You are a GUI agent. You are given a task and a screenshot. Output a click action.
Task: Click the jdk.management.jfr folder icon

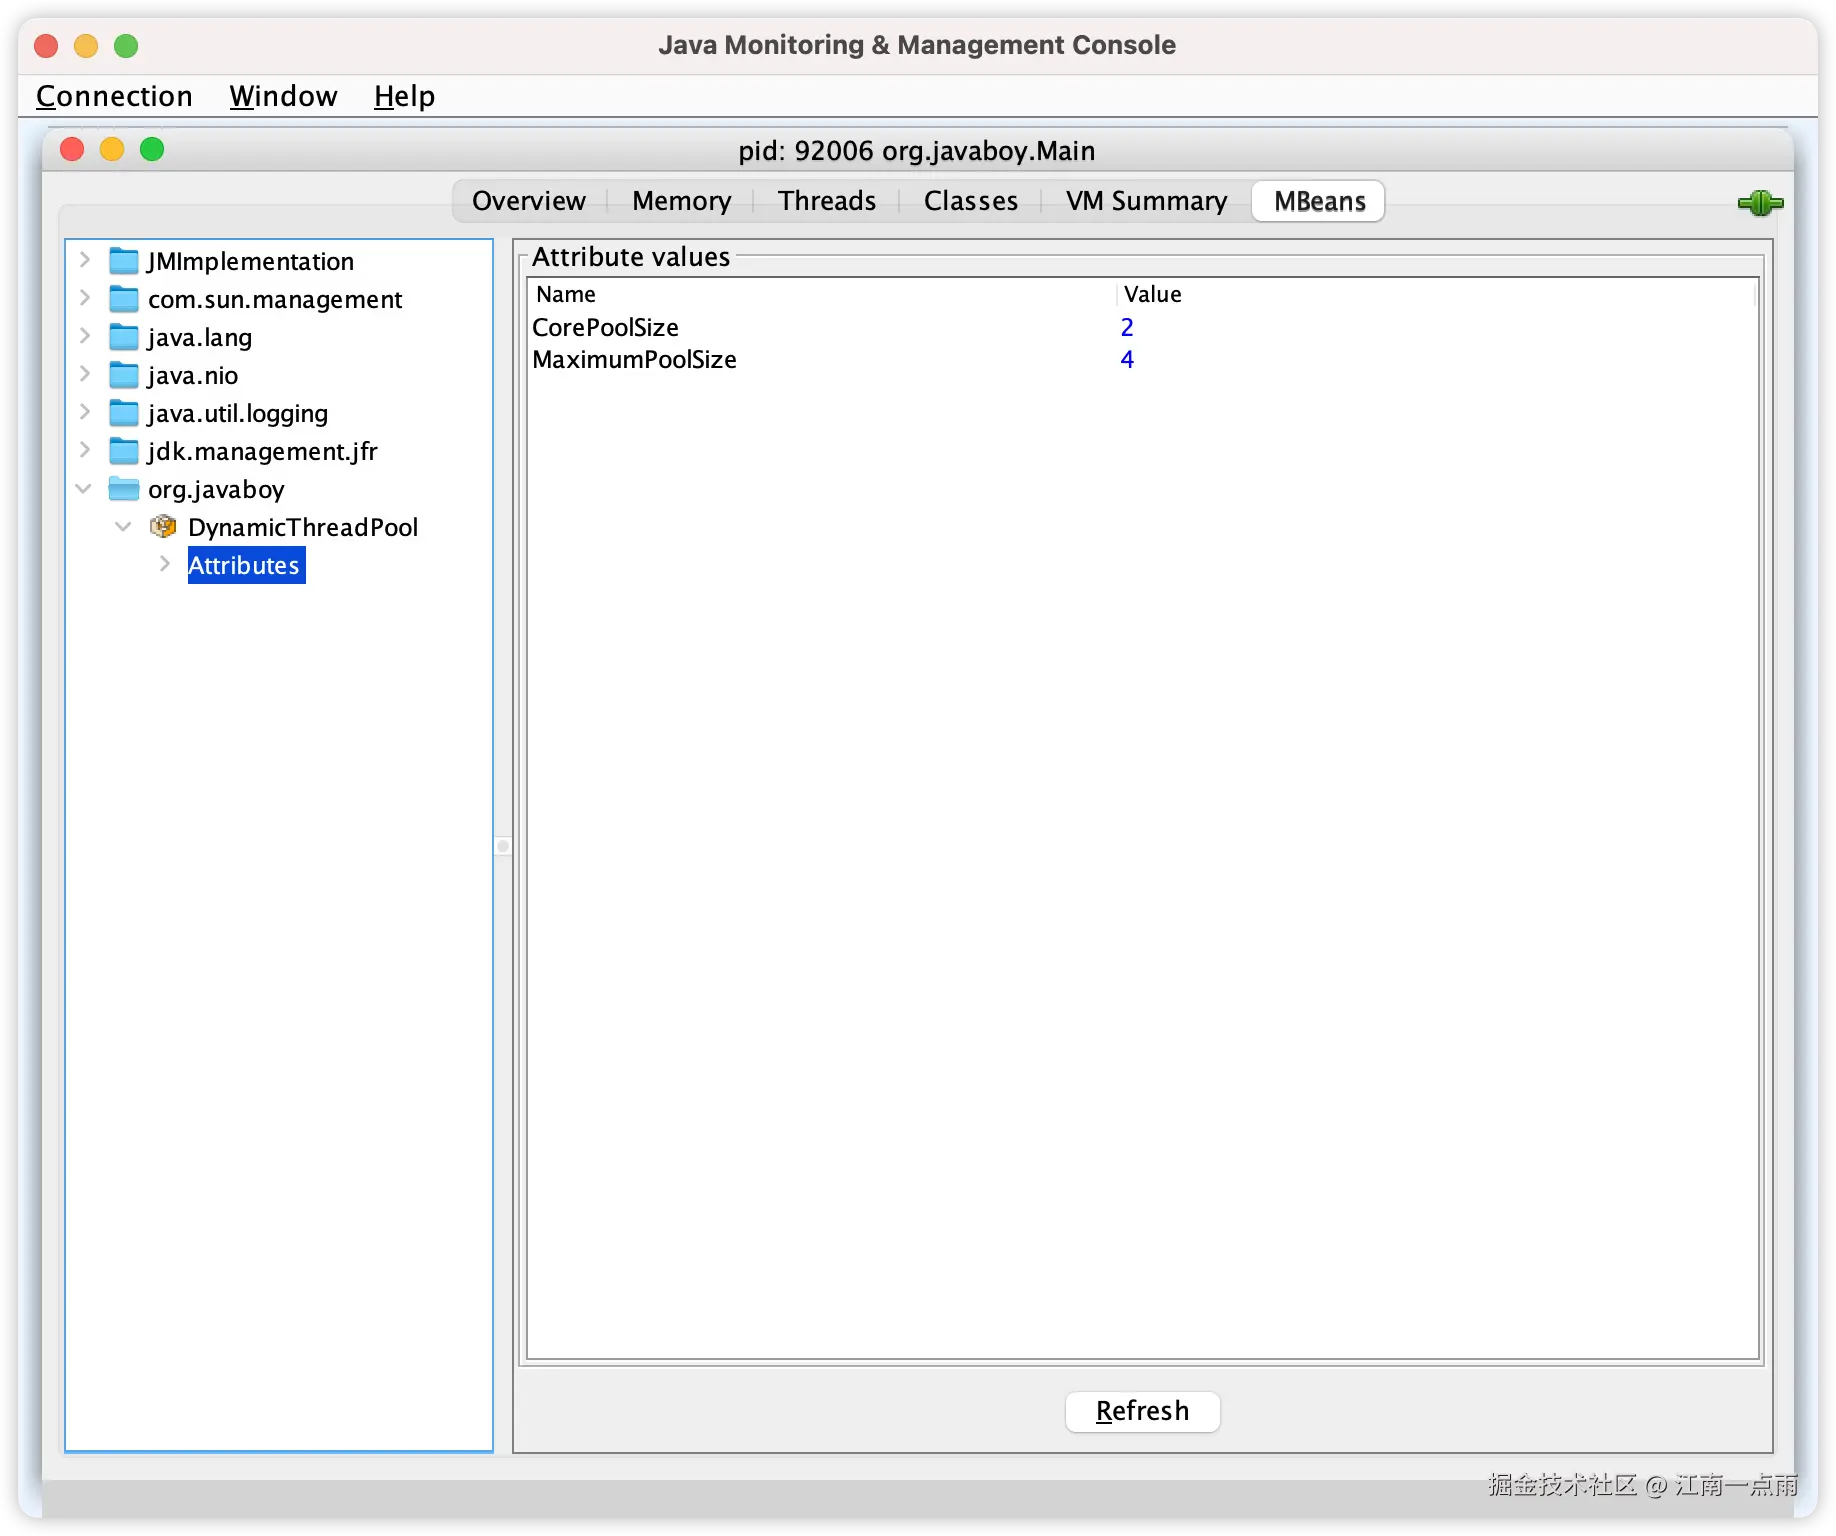coord(124,451)
